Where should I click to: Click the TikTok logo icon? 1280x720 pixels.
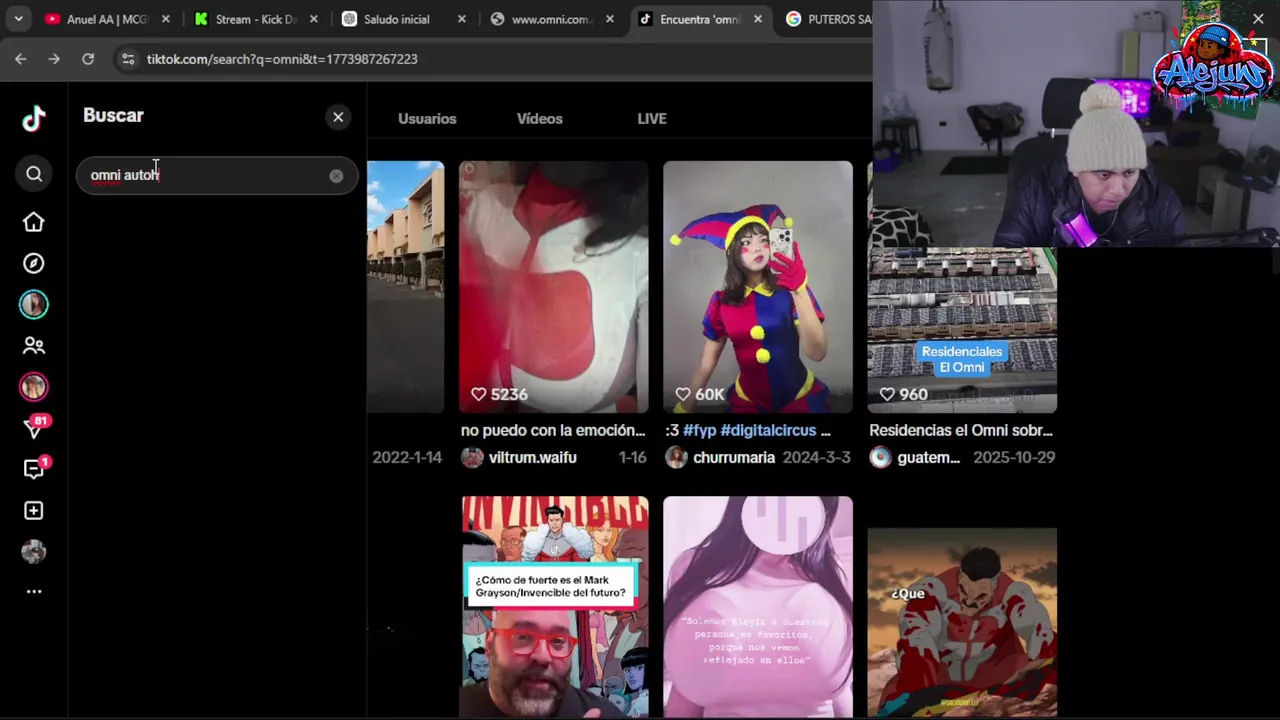click(x=34, y=119)
